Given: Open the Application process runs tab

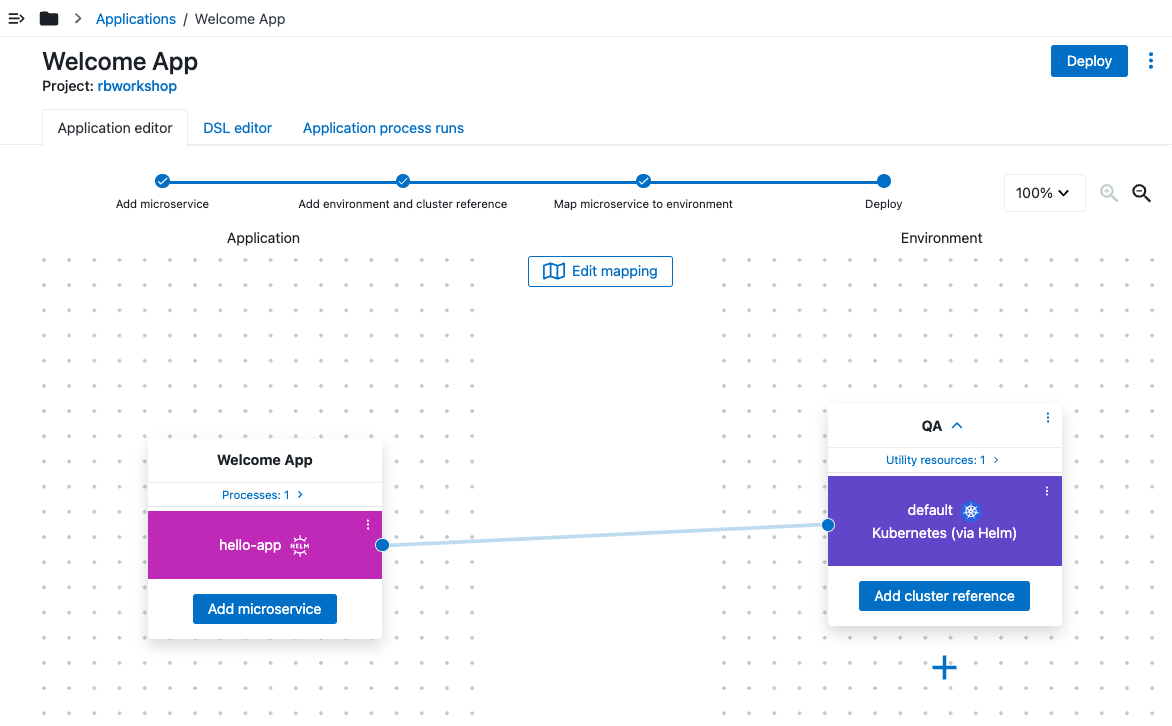Looking at the screenshot, I should pyautogui.click(x=383, y=128).
